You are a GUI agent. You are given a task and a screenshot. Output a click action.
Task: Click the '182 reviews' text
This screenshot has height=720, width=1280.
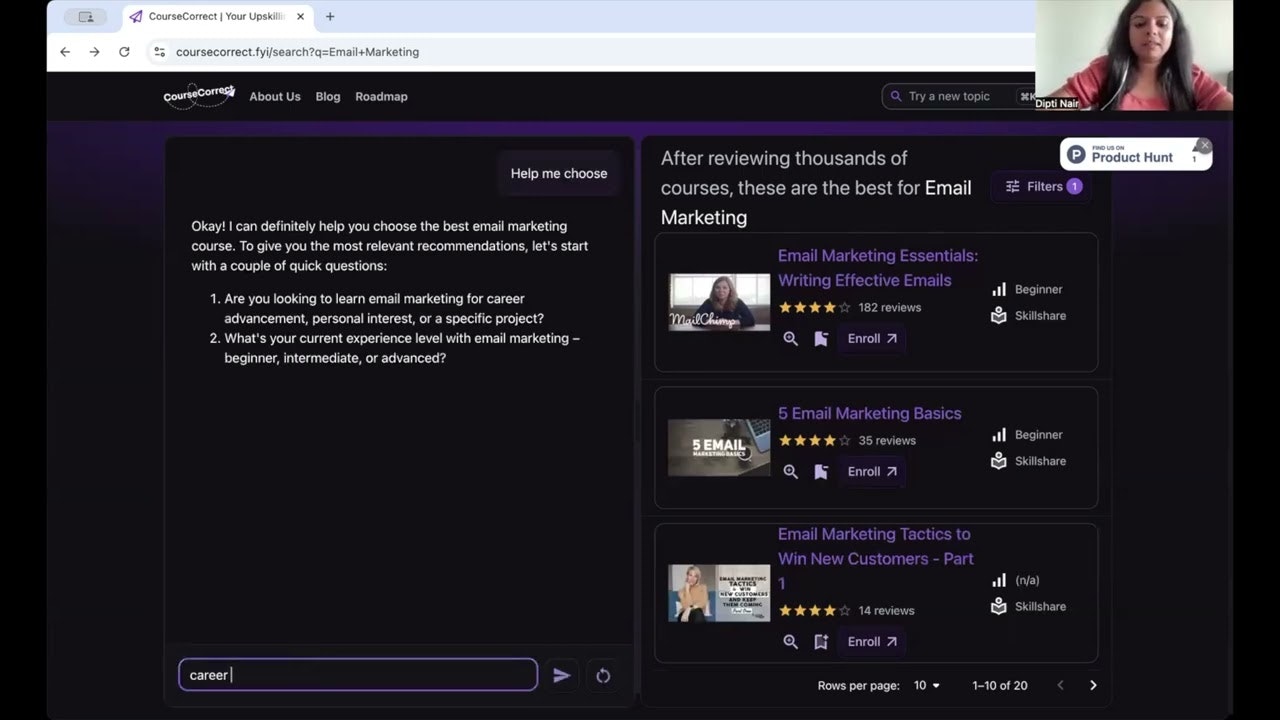pos(889,307)
